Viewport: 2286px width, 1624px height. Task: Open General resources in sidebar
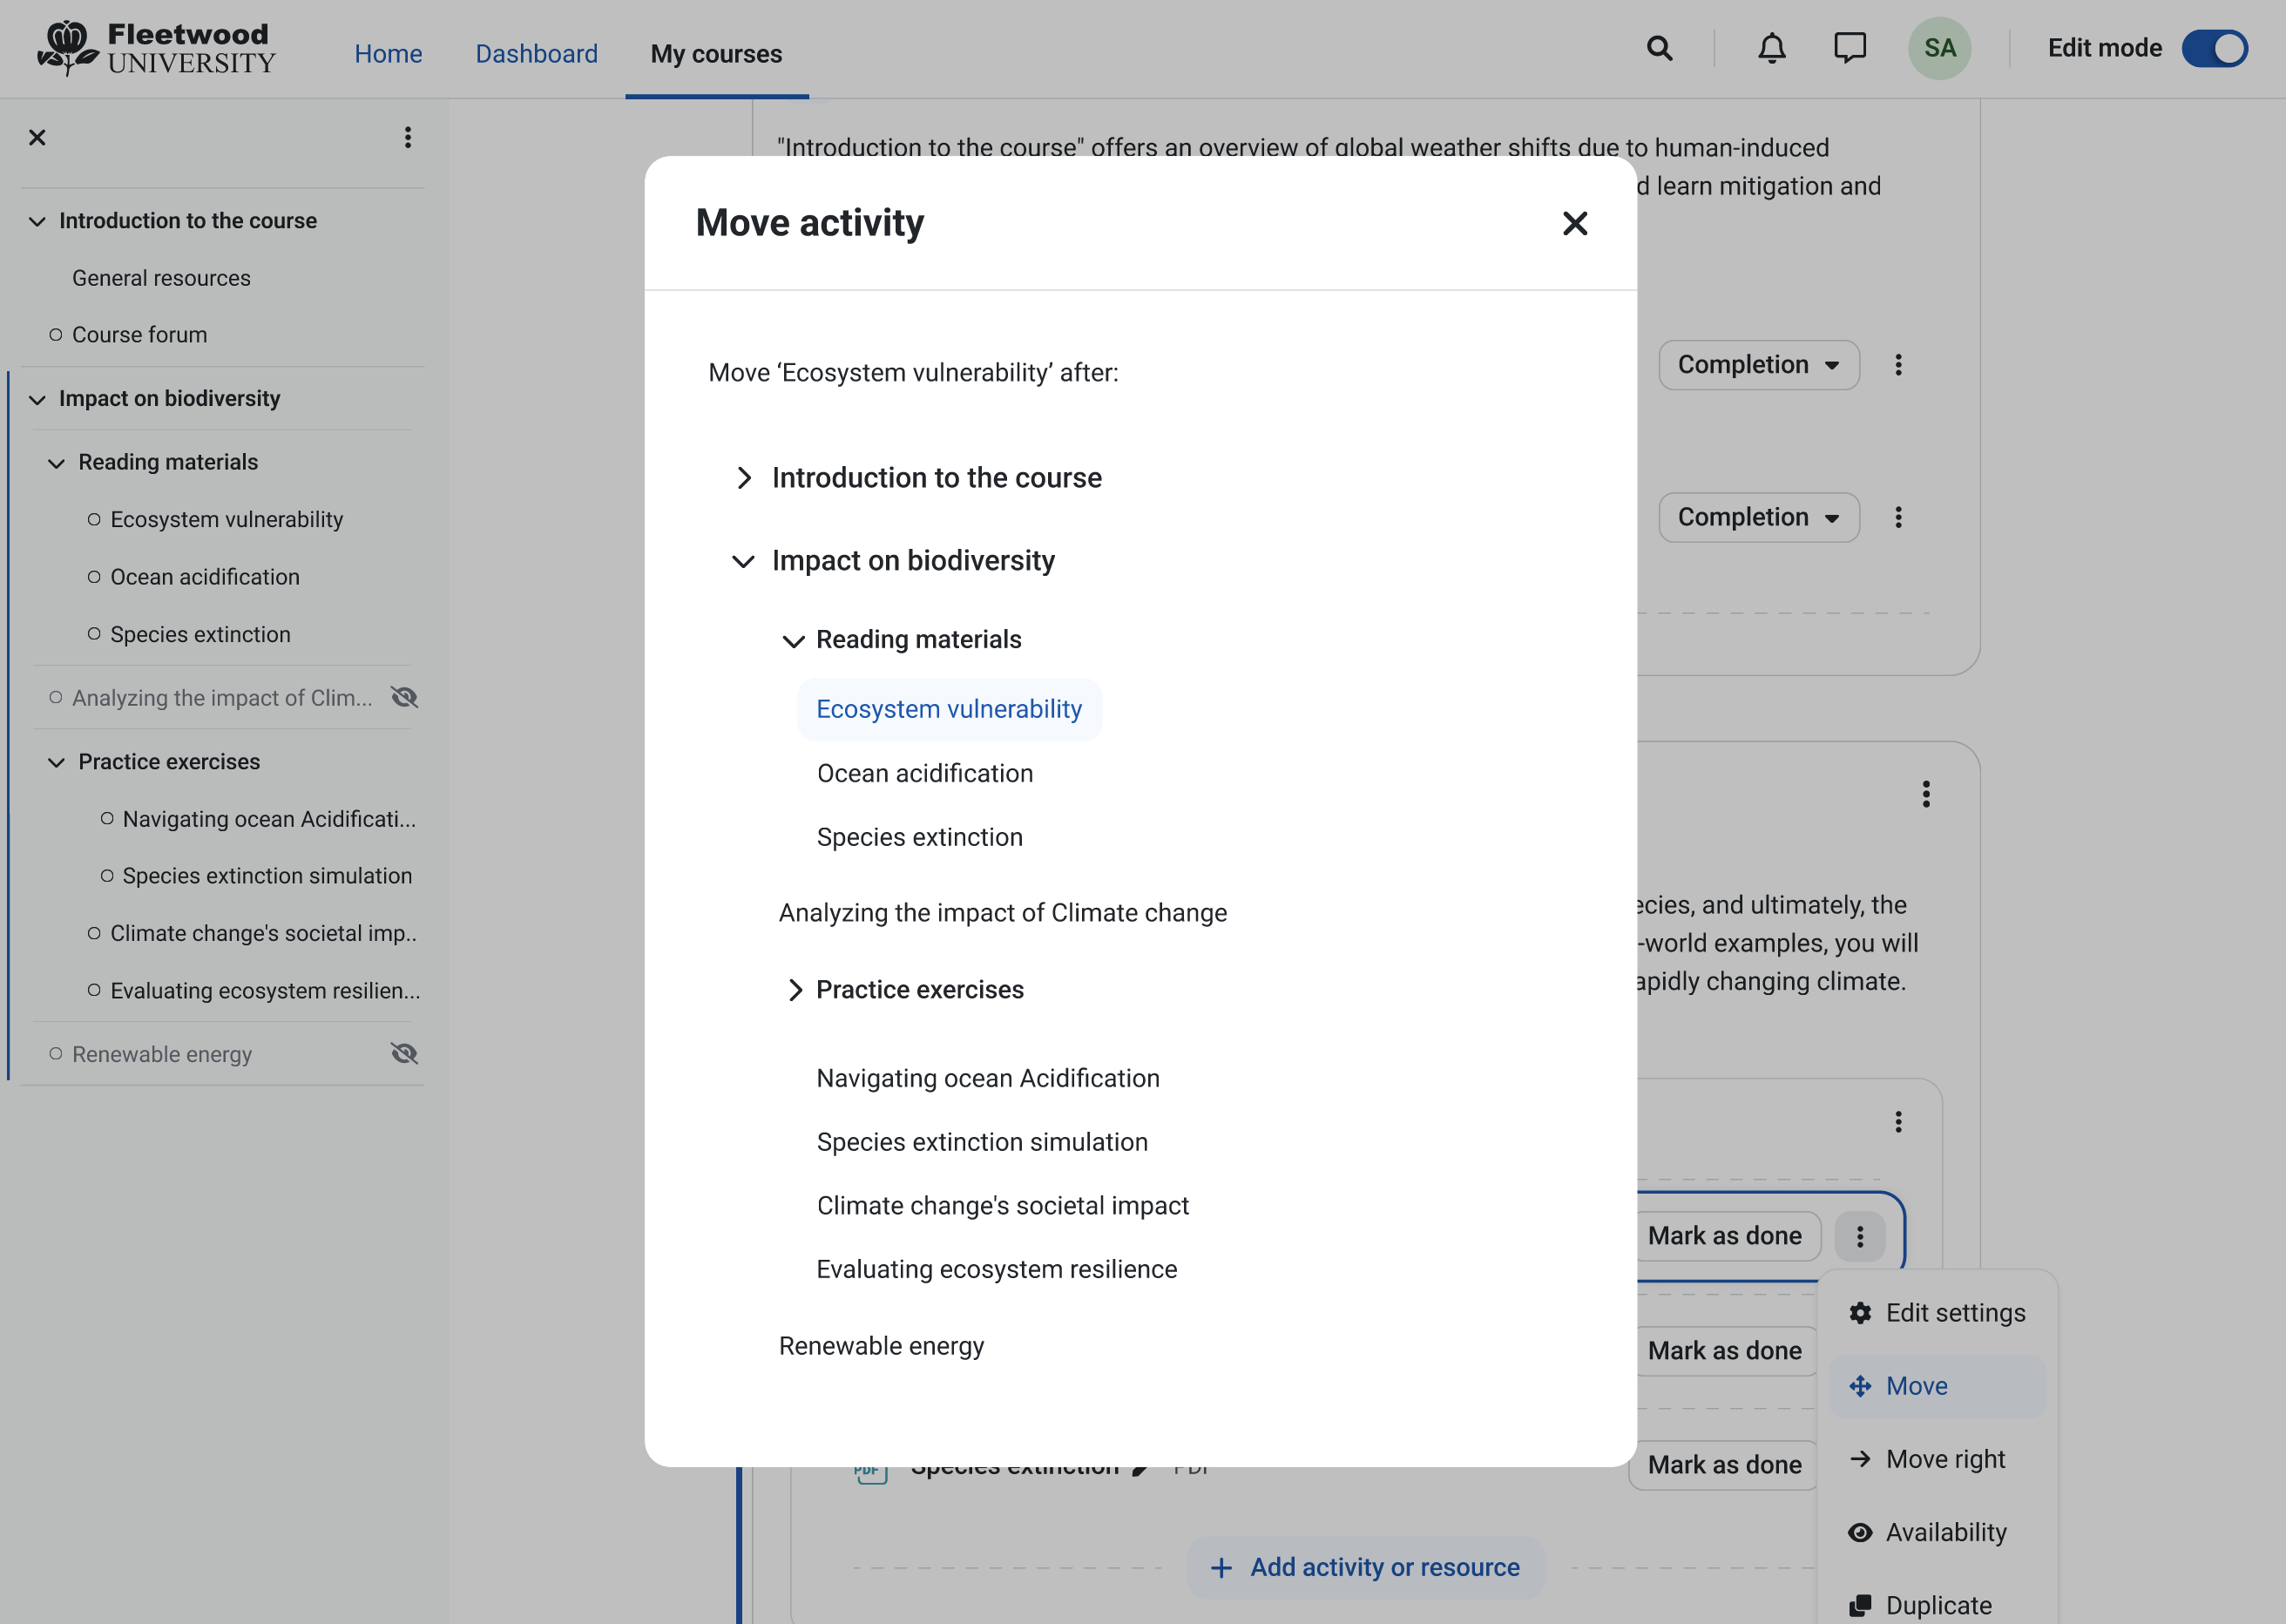click(x=161, y=278)
